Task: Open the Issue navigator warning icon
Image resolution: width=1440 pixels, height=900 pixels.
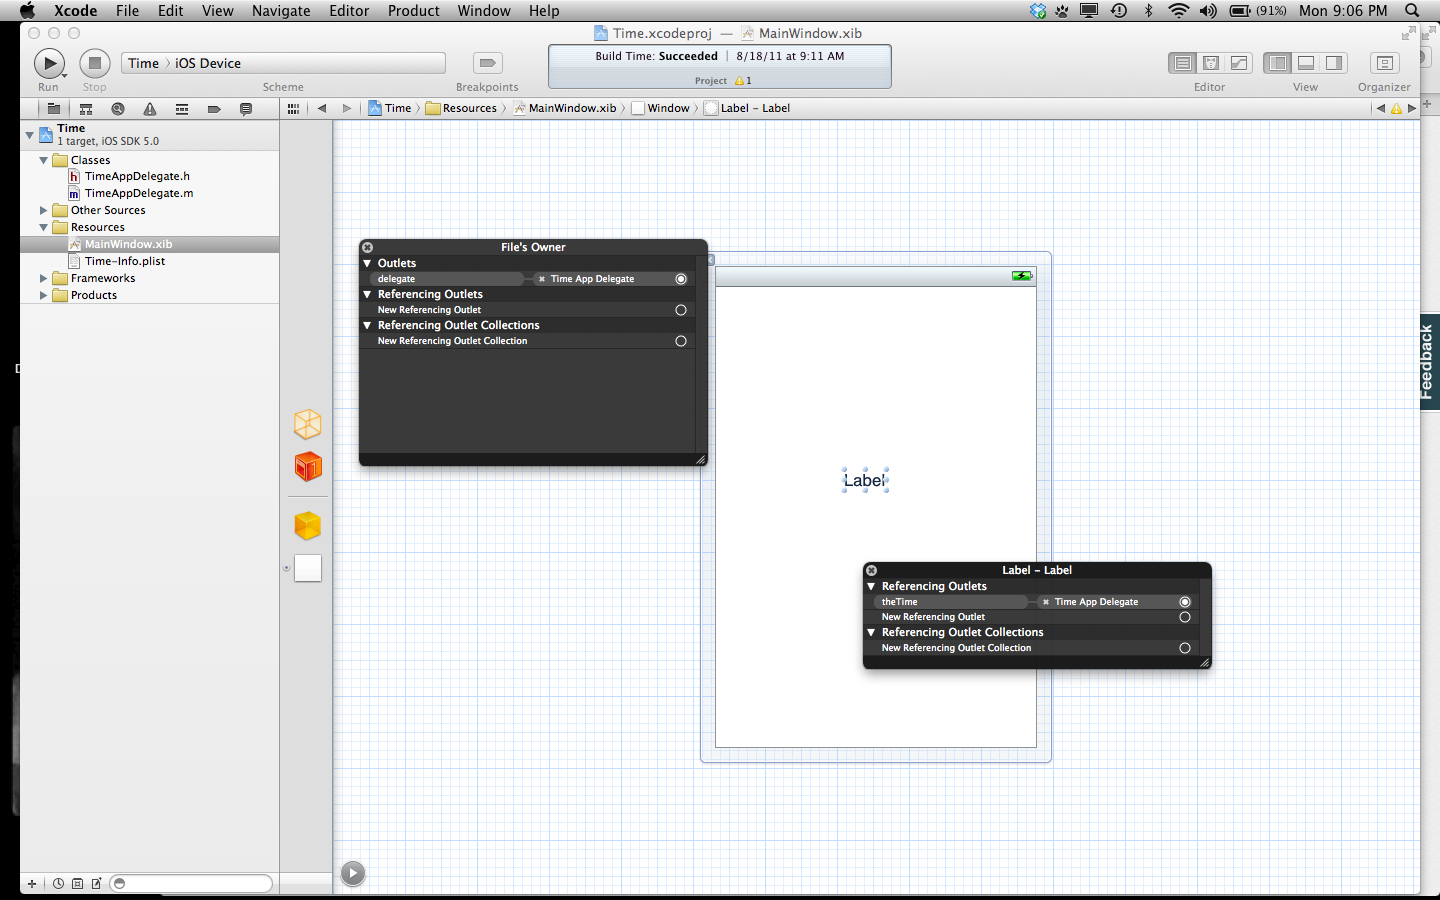Action: pyautogui.click(x=150, y=108)
